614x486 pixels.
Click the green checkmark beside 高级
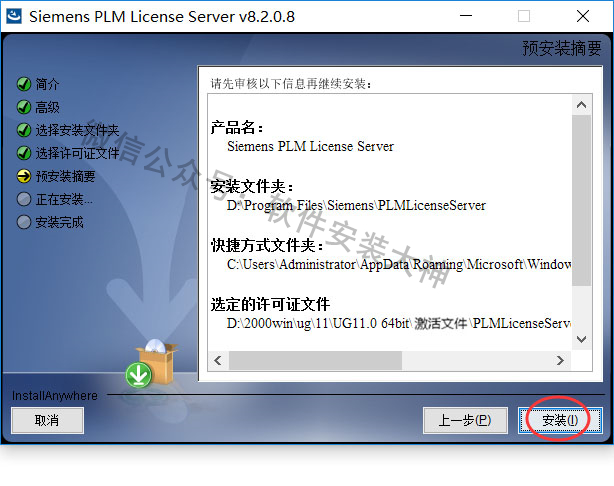[x=24, y=107]
